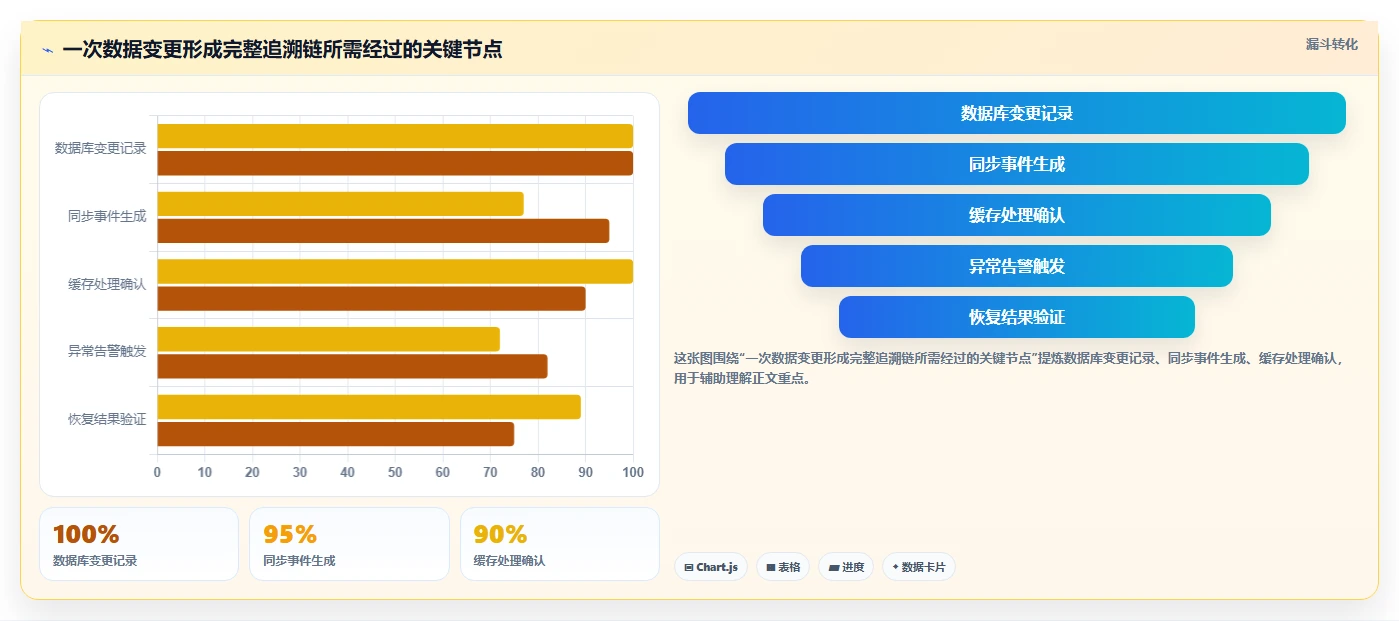Viewport: 1399px width, 621px height.
Task: Select the 异常告警触发 funnel stage
Action: (x=1016, y=266)
